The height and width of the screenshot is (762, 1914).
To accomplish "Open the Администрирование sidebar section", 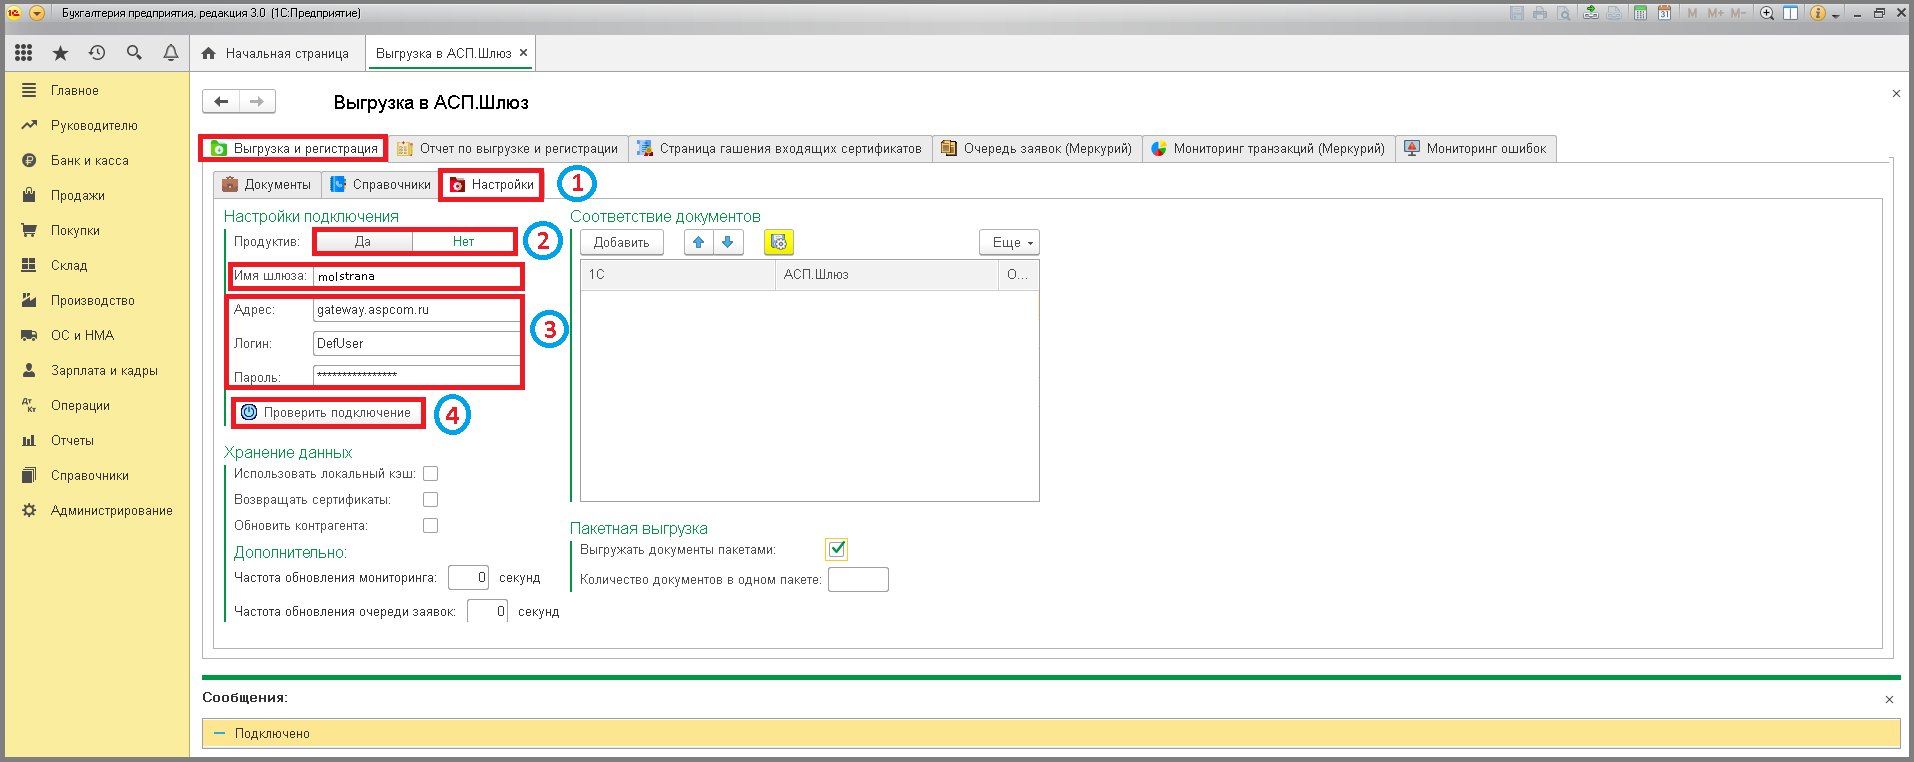I will 111,510.
